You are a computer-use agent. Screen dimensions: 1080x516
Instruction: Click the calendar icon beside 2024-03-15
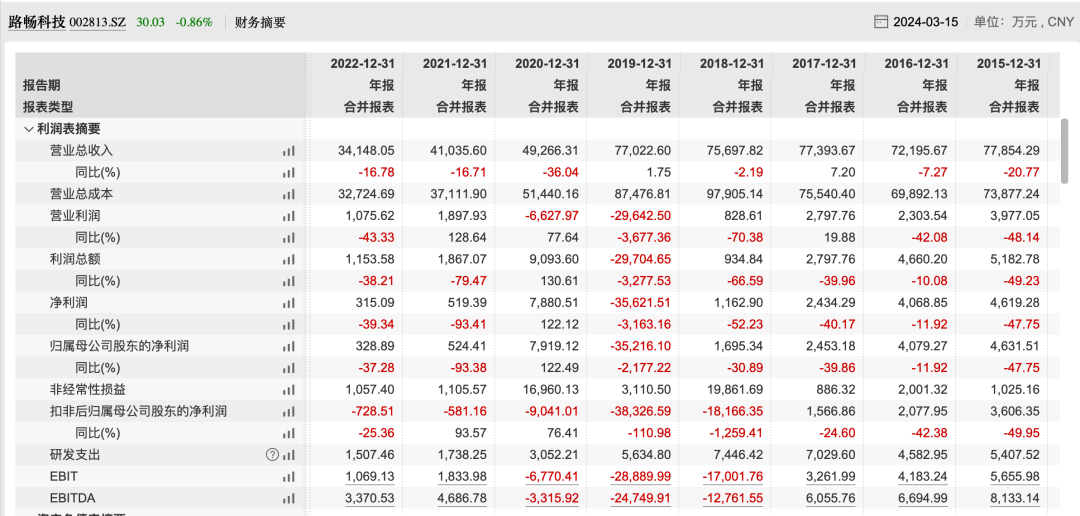click(881, 21)
